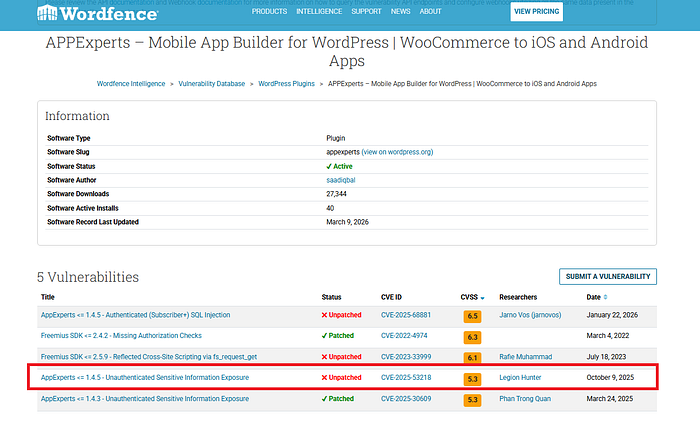Click the 5 Vulnerabilities heading
700x435 pixels.
click(88, 277)
